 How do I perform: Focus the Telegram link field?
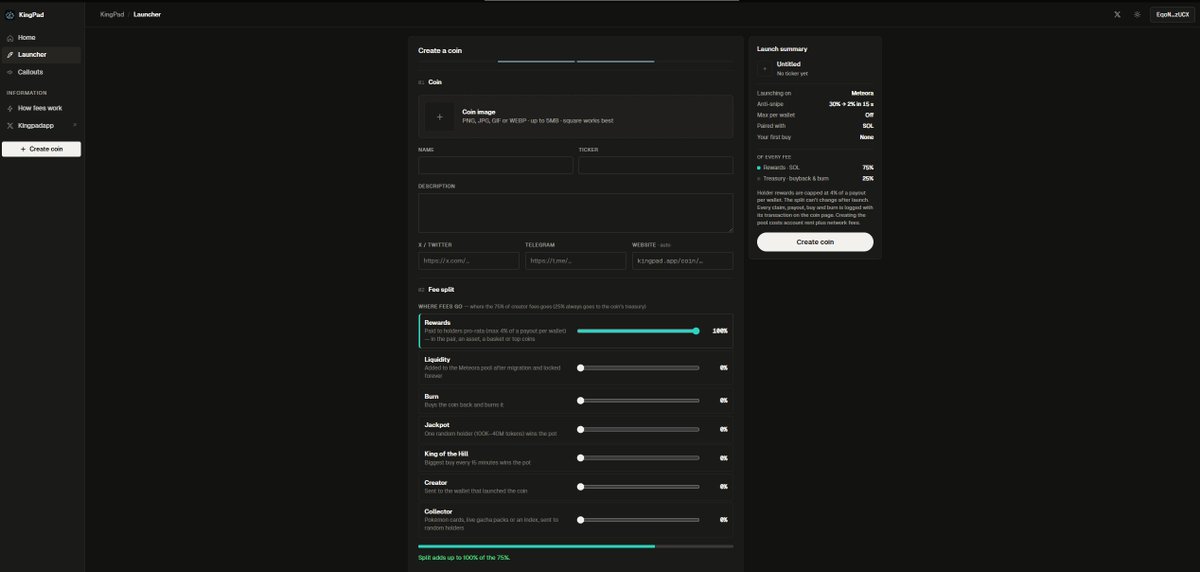(x=575, y=261)
